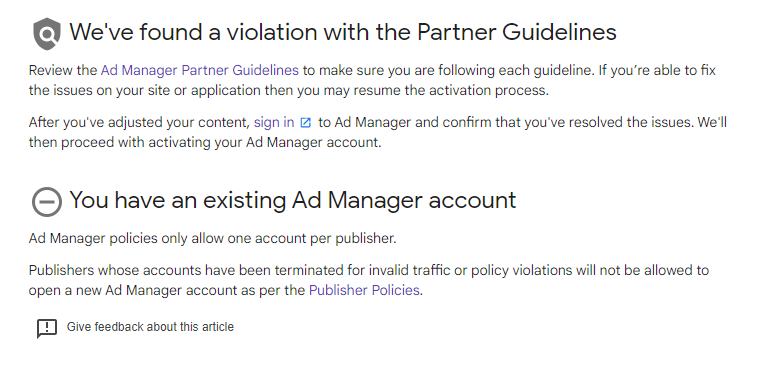Click the text 'to make sure you are following each guideline'
This screenshot has height=369, width=764.
(x=448, y=70)
